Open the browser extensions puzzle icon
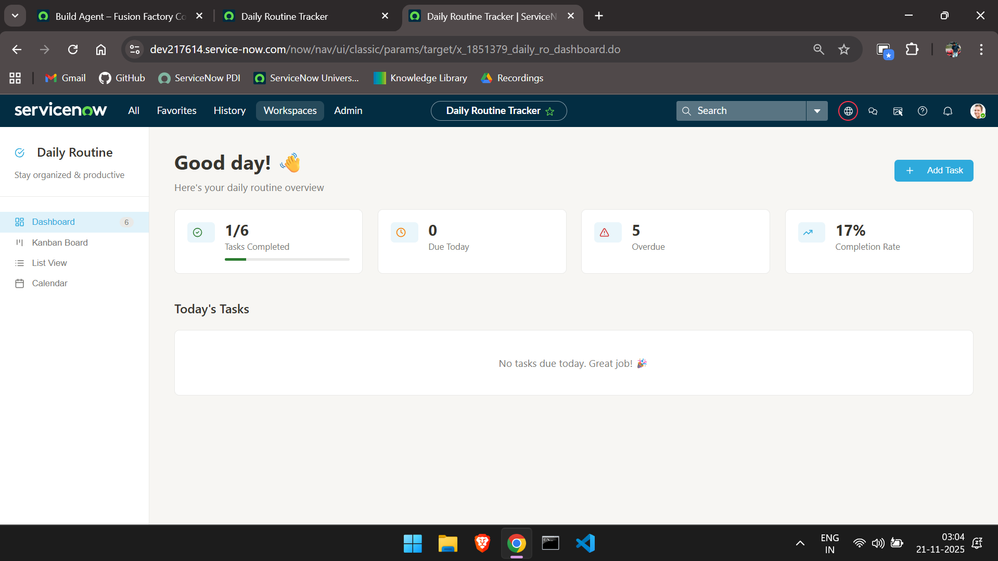The height and width of the screenshot is (561, 998). point(912,50)
